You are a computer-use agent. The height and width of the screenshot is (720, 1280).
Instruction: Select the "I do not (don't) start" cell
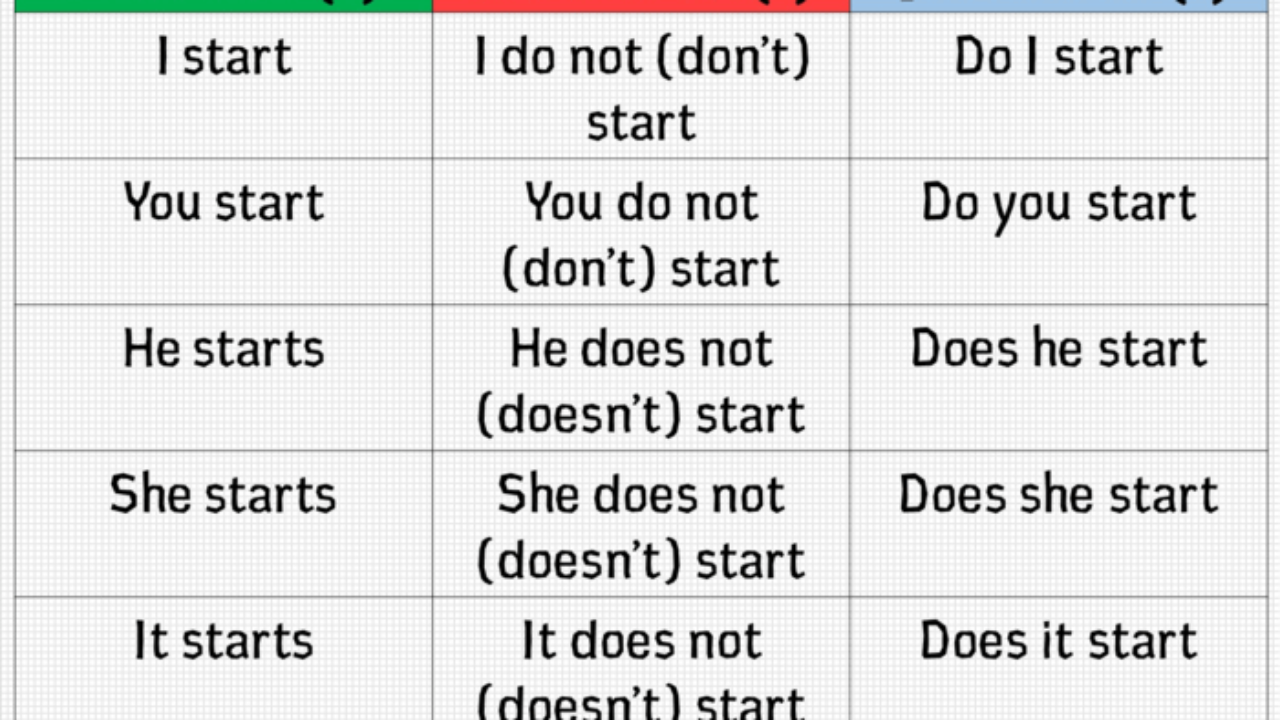641,88
